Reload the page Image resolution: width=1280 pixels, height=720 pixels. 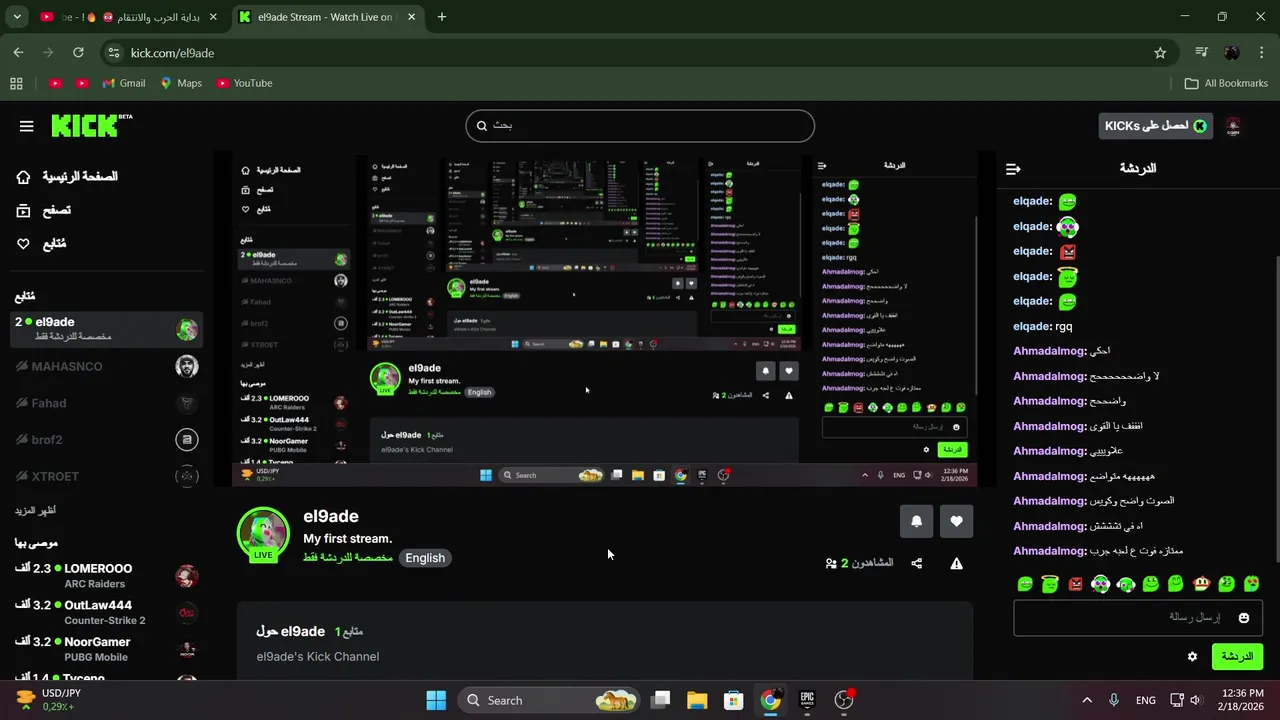click(x=79, y=53)
